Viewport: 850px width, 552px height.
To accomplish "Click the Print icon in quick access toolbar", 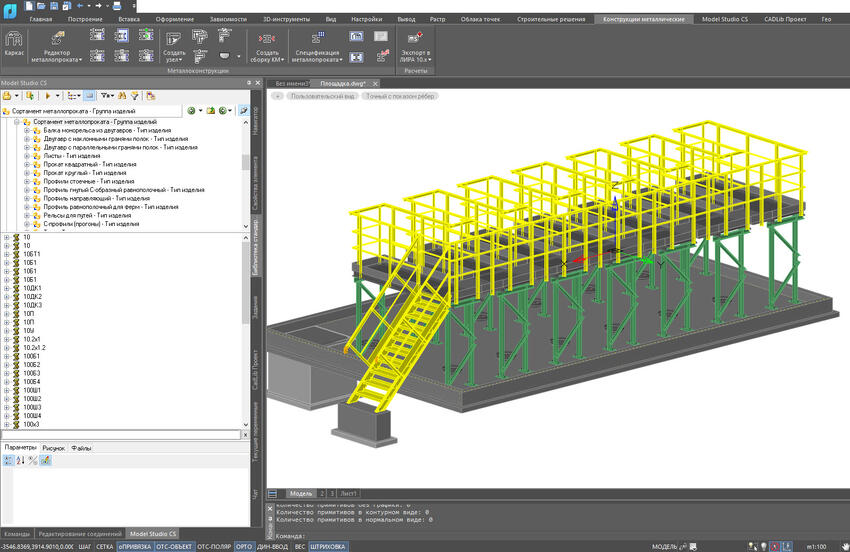I will (117, 6).
